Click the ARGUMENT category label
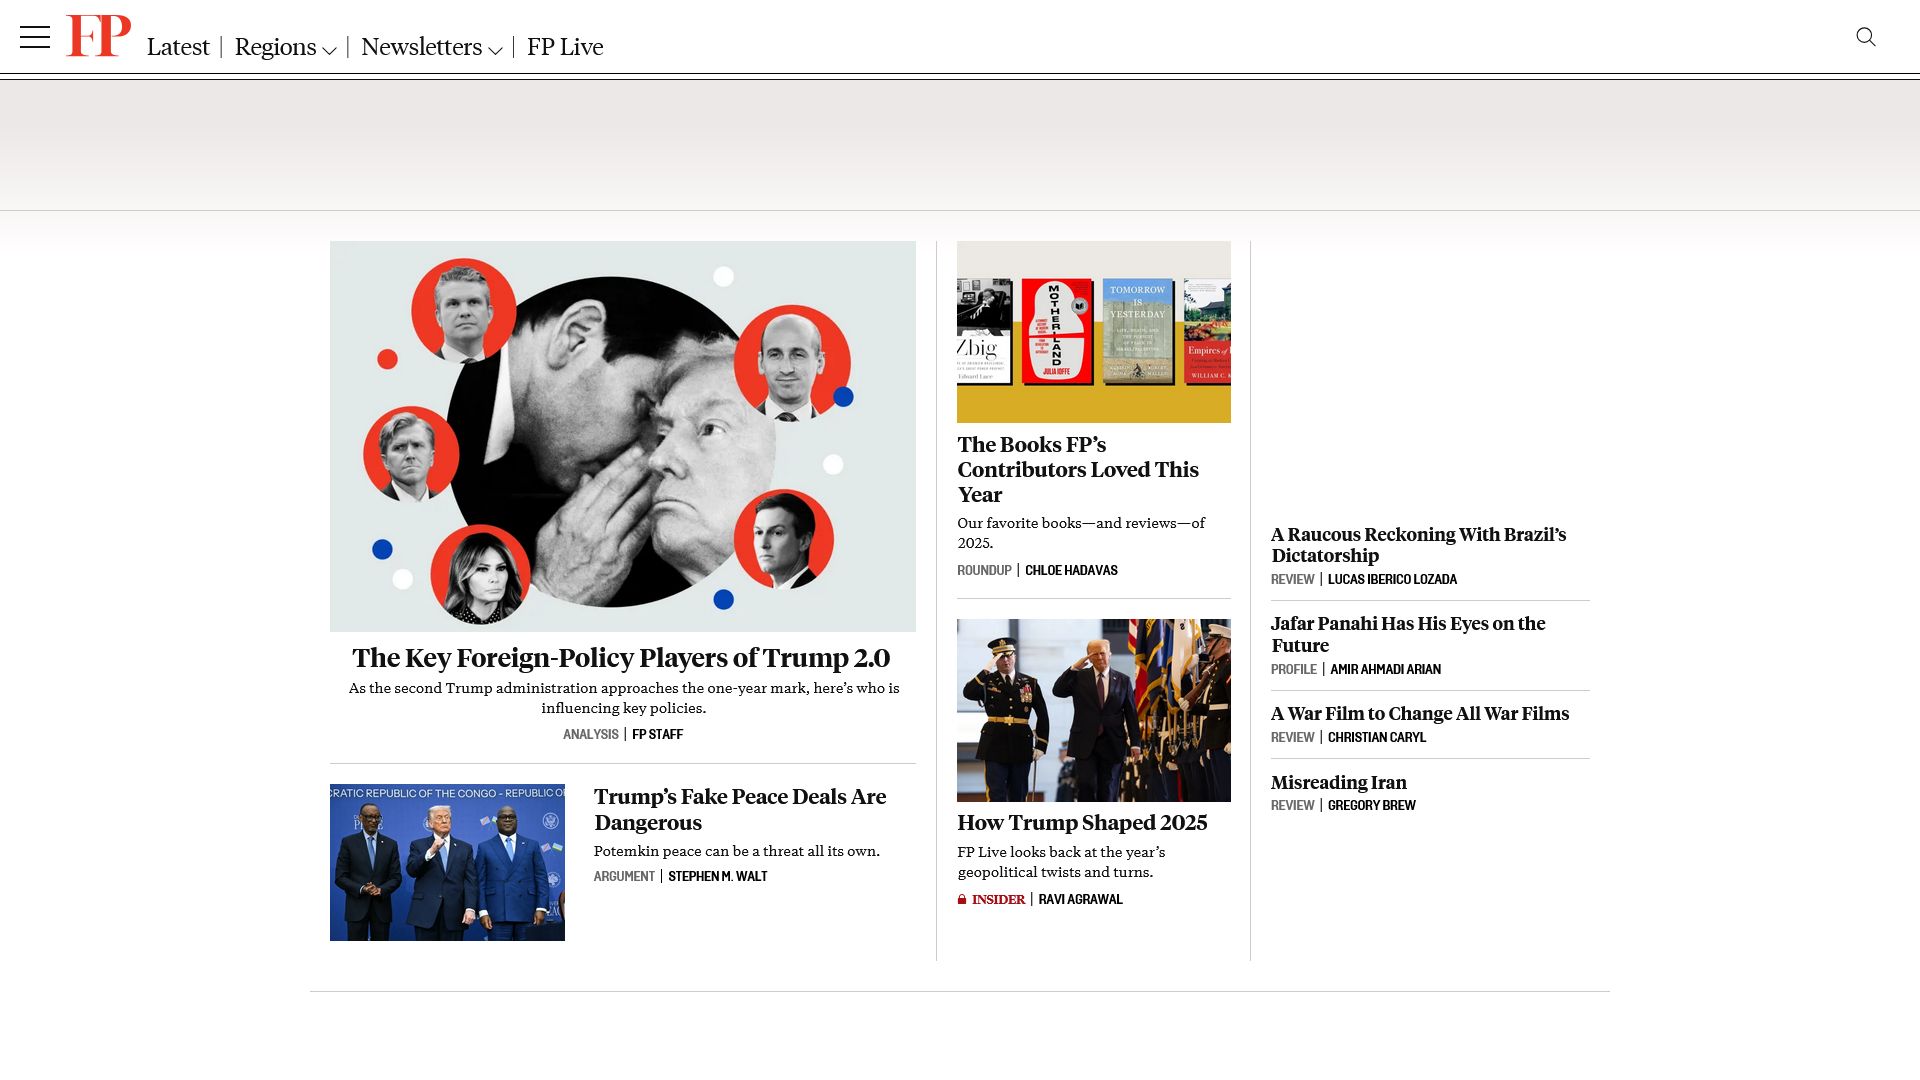 point(624,876)
